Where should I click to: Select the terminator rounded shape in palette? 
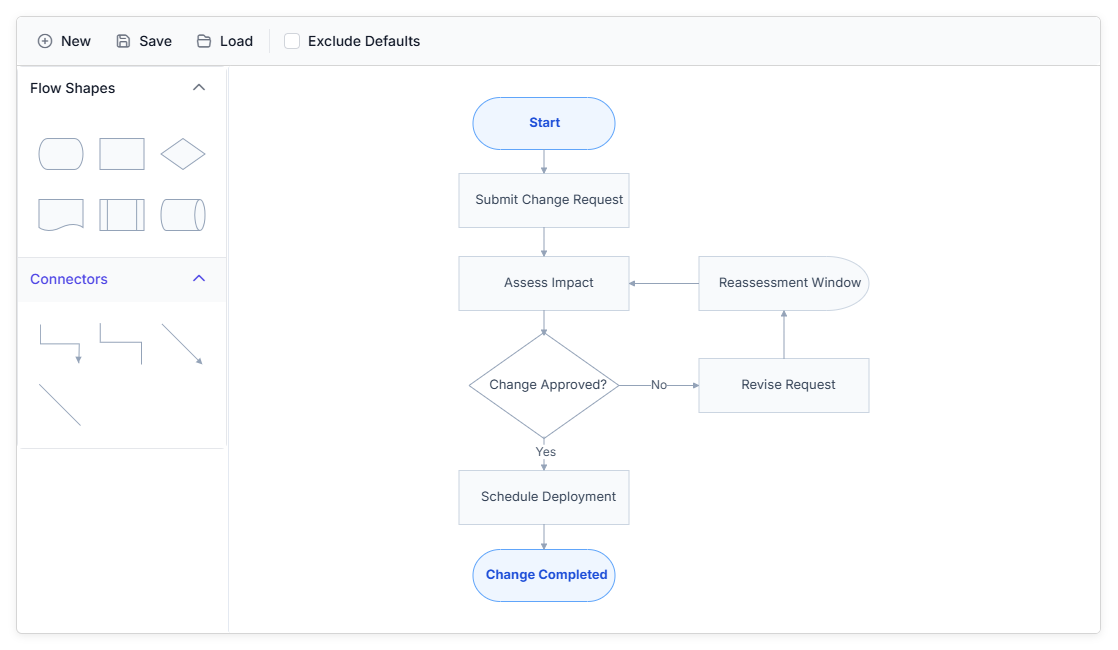(x=61, y=154)
